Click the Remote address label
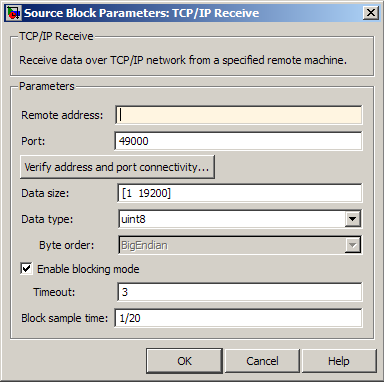The width and height of the screenshot is (384, 382). (62, 115)
